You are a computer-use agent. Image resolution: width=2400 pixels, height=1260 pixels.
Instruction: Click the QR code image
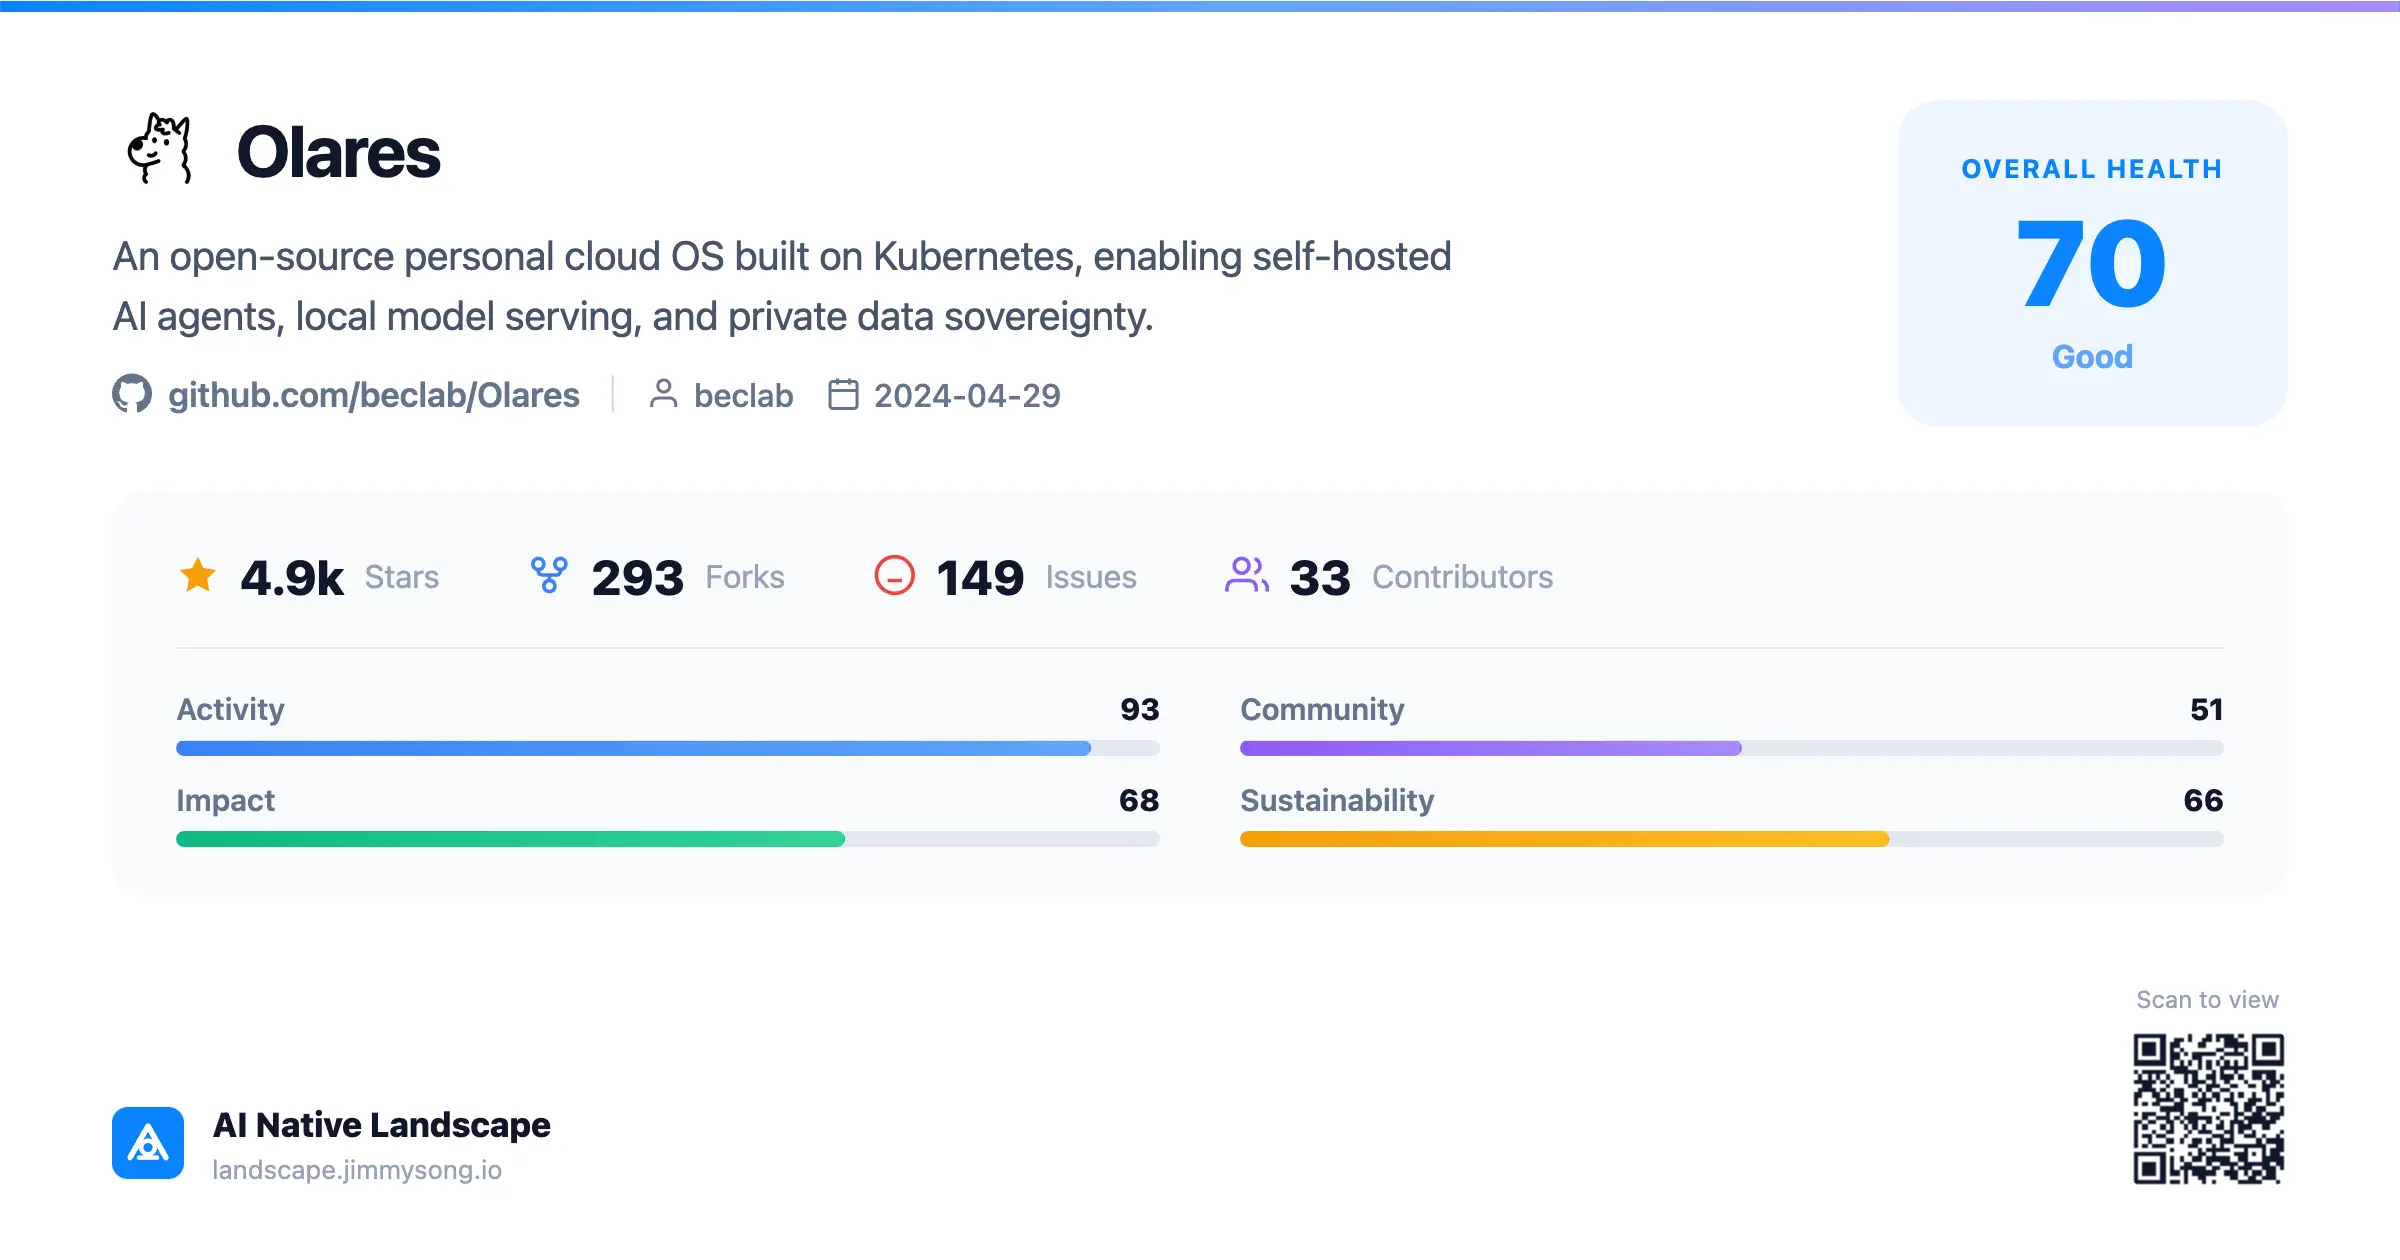click(x=2209, y=1109)
